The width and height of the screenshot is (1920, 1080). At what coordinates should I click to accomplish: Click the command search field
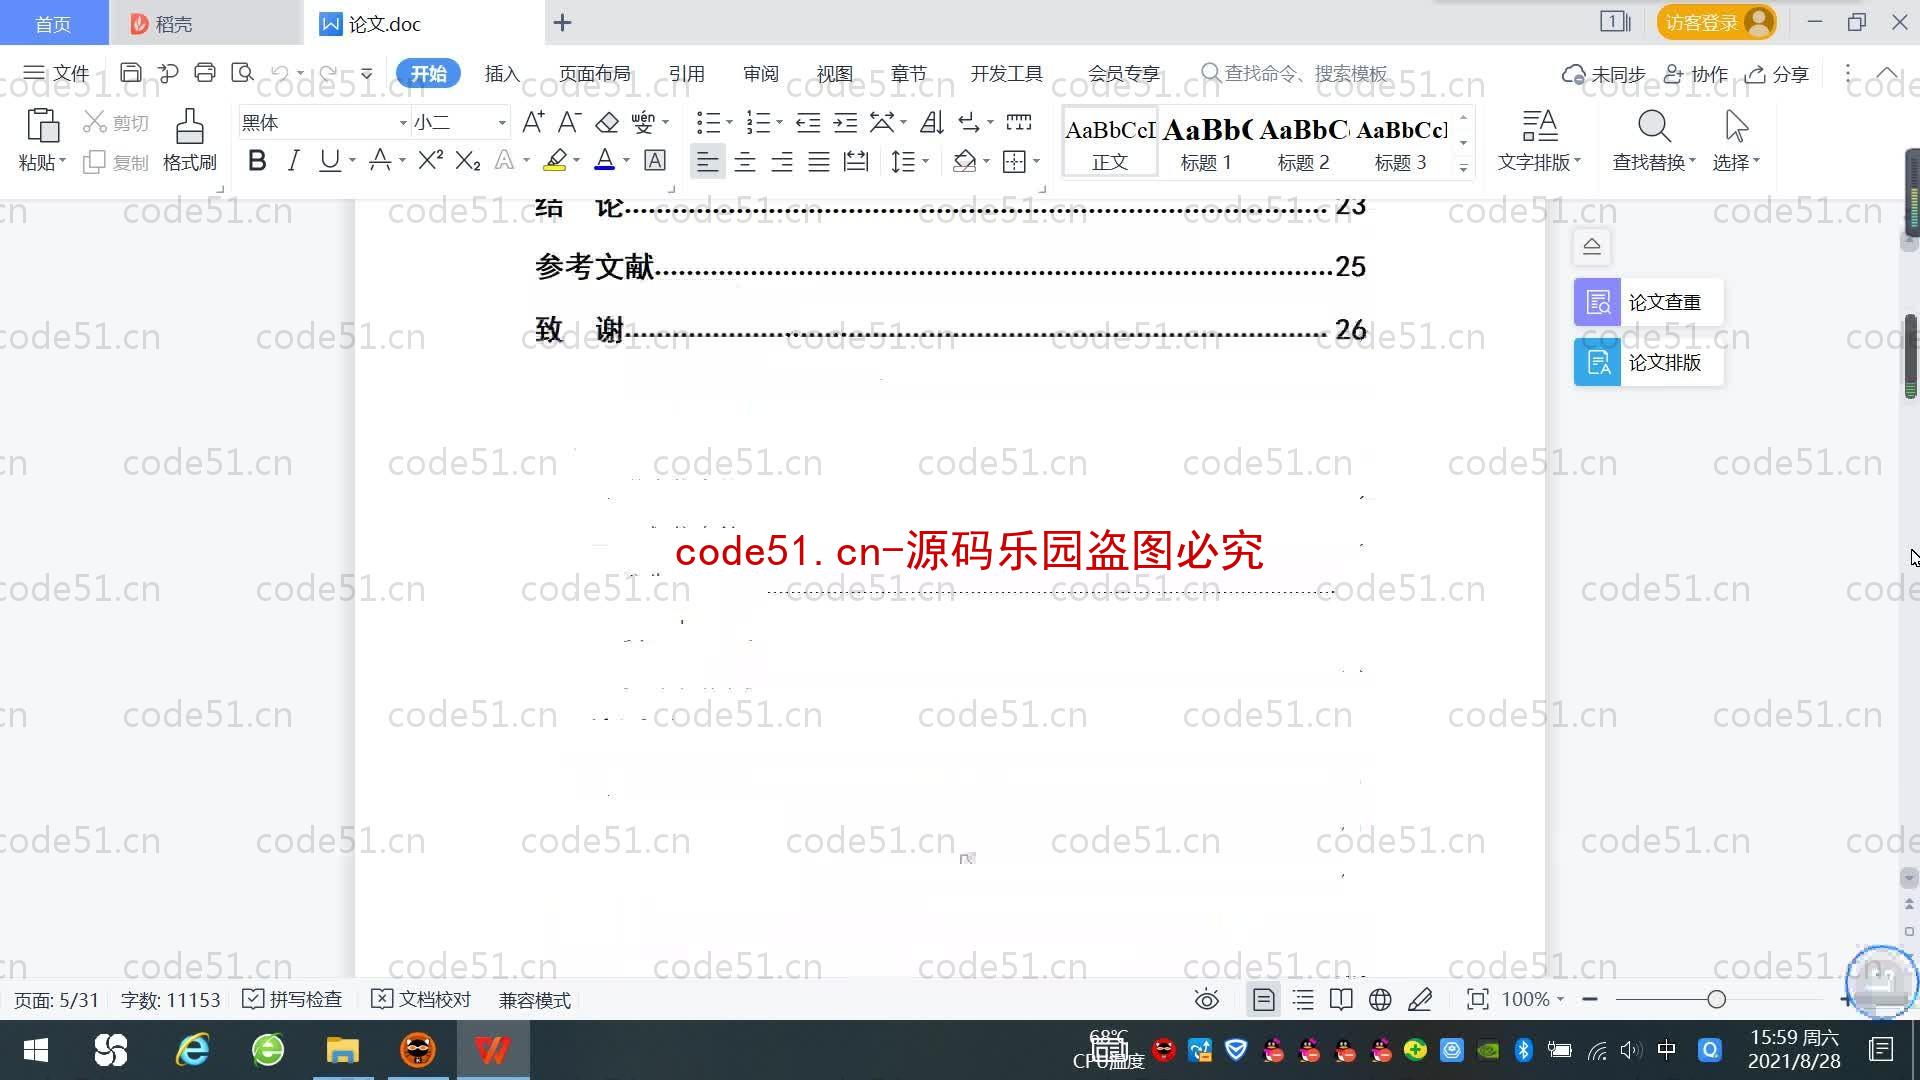pos(1295,73)
